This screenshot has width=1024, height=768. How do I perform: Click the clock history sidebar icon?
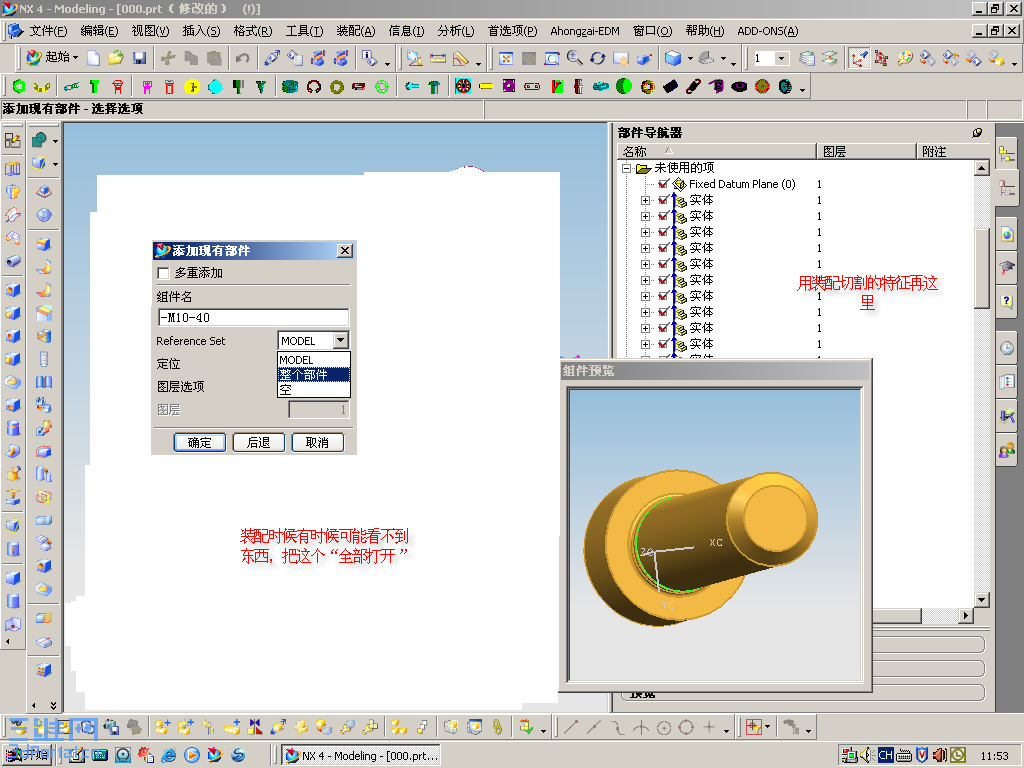coord(1007,348)
